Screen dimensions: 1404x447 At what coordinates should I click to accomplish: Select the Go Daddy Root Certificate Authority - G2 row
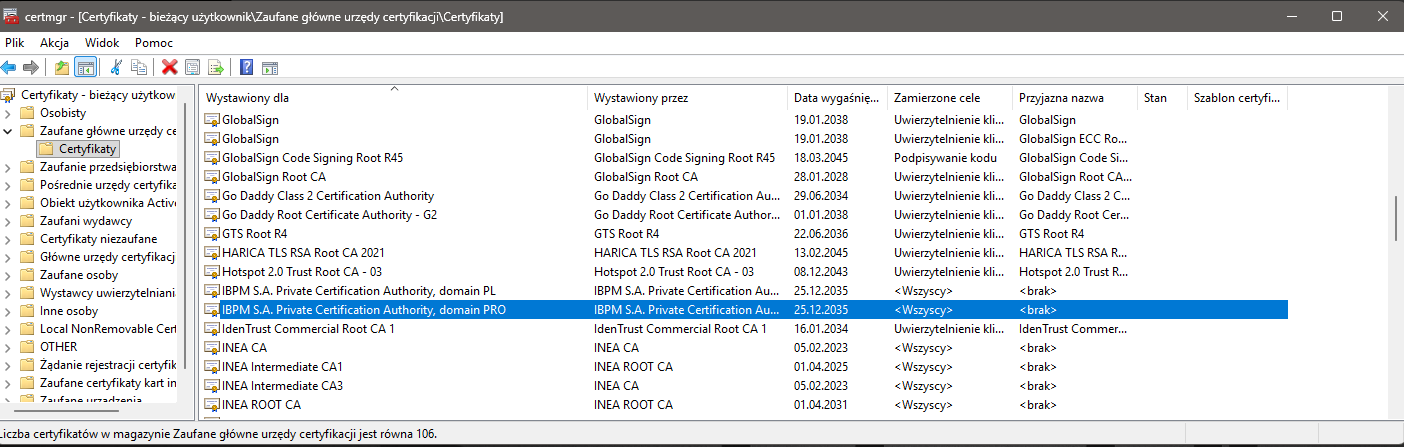[x=744, y=214]
